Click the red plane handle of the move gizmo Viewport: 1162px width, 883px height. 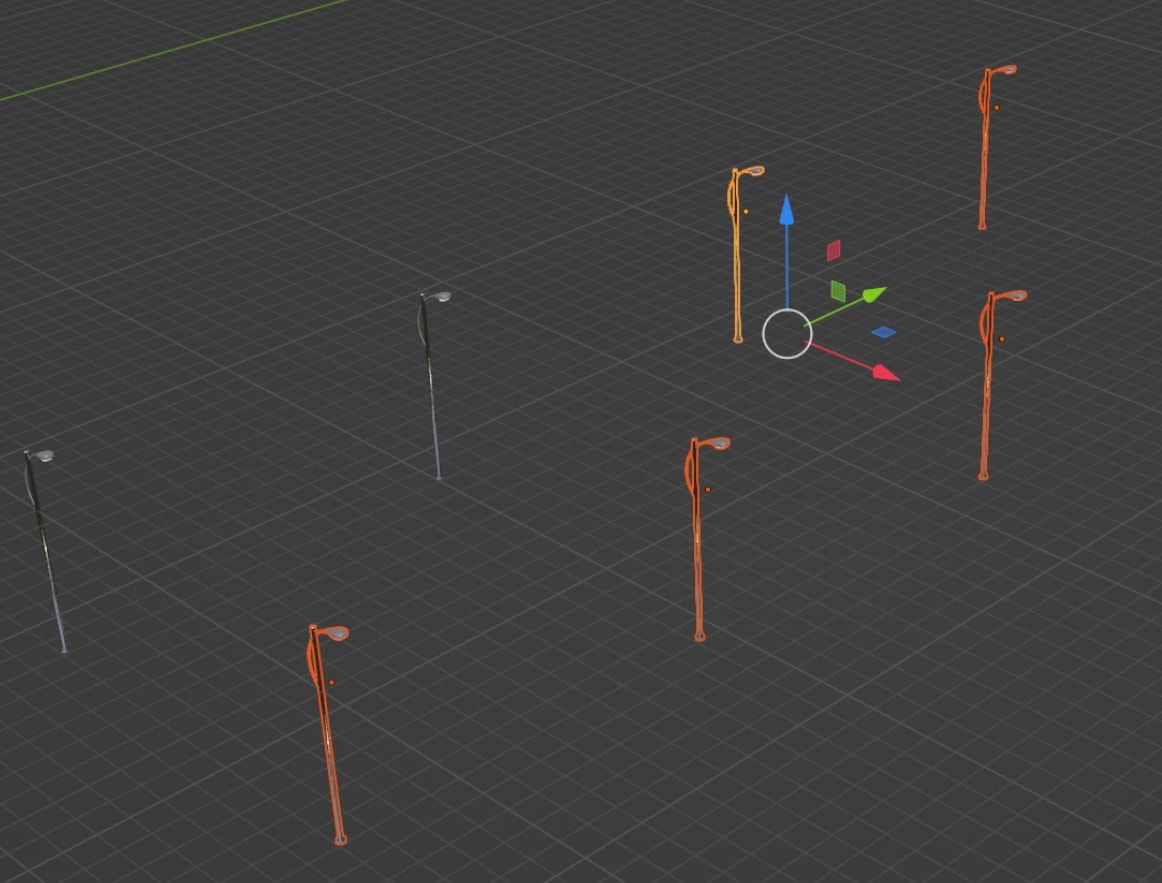coord(834,250)
